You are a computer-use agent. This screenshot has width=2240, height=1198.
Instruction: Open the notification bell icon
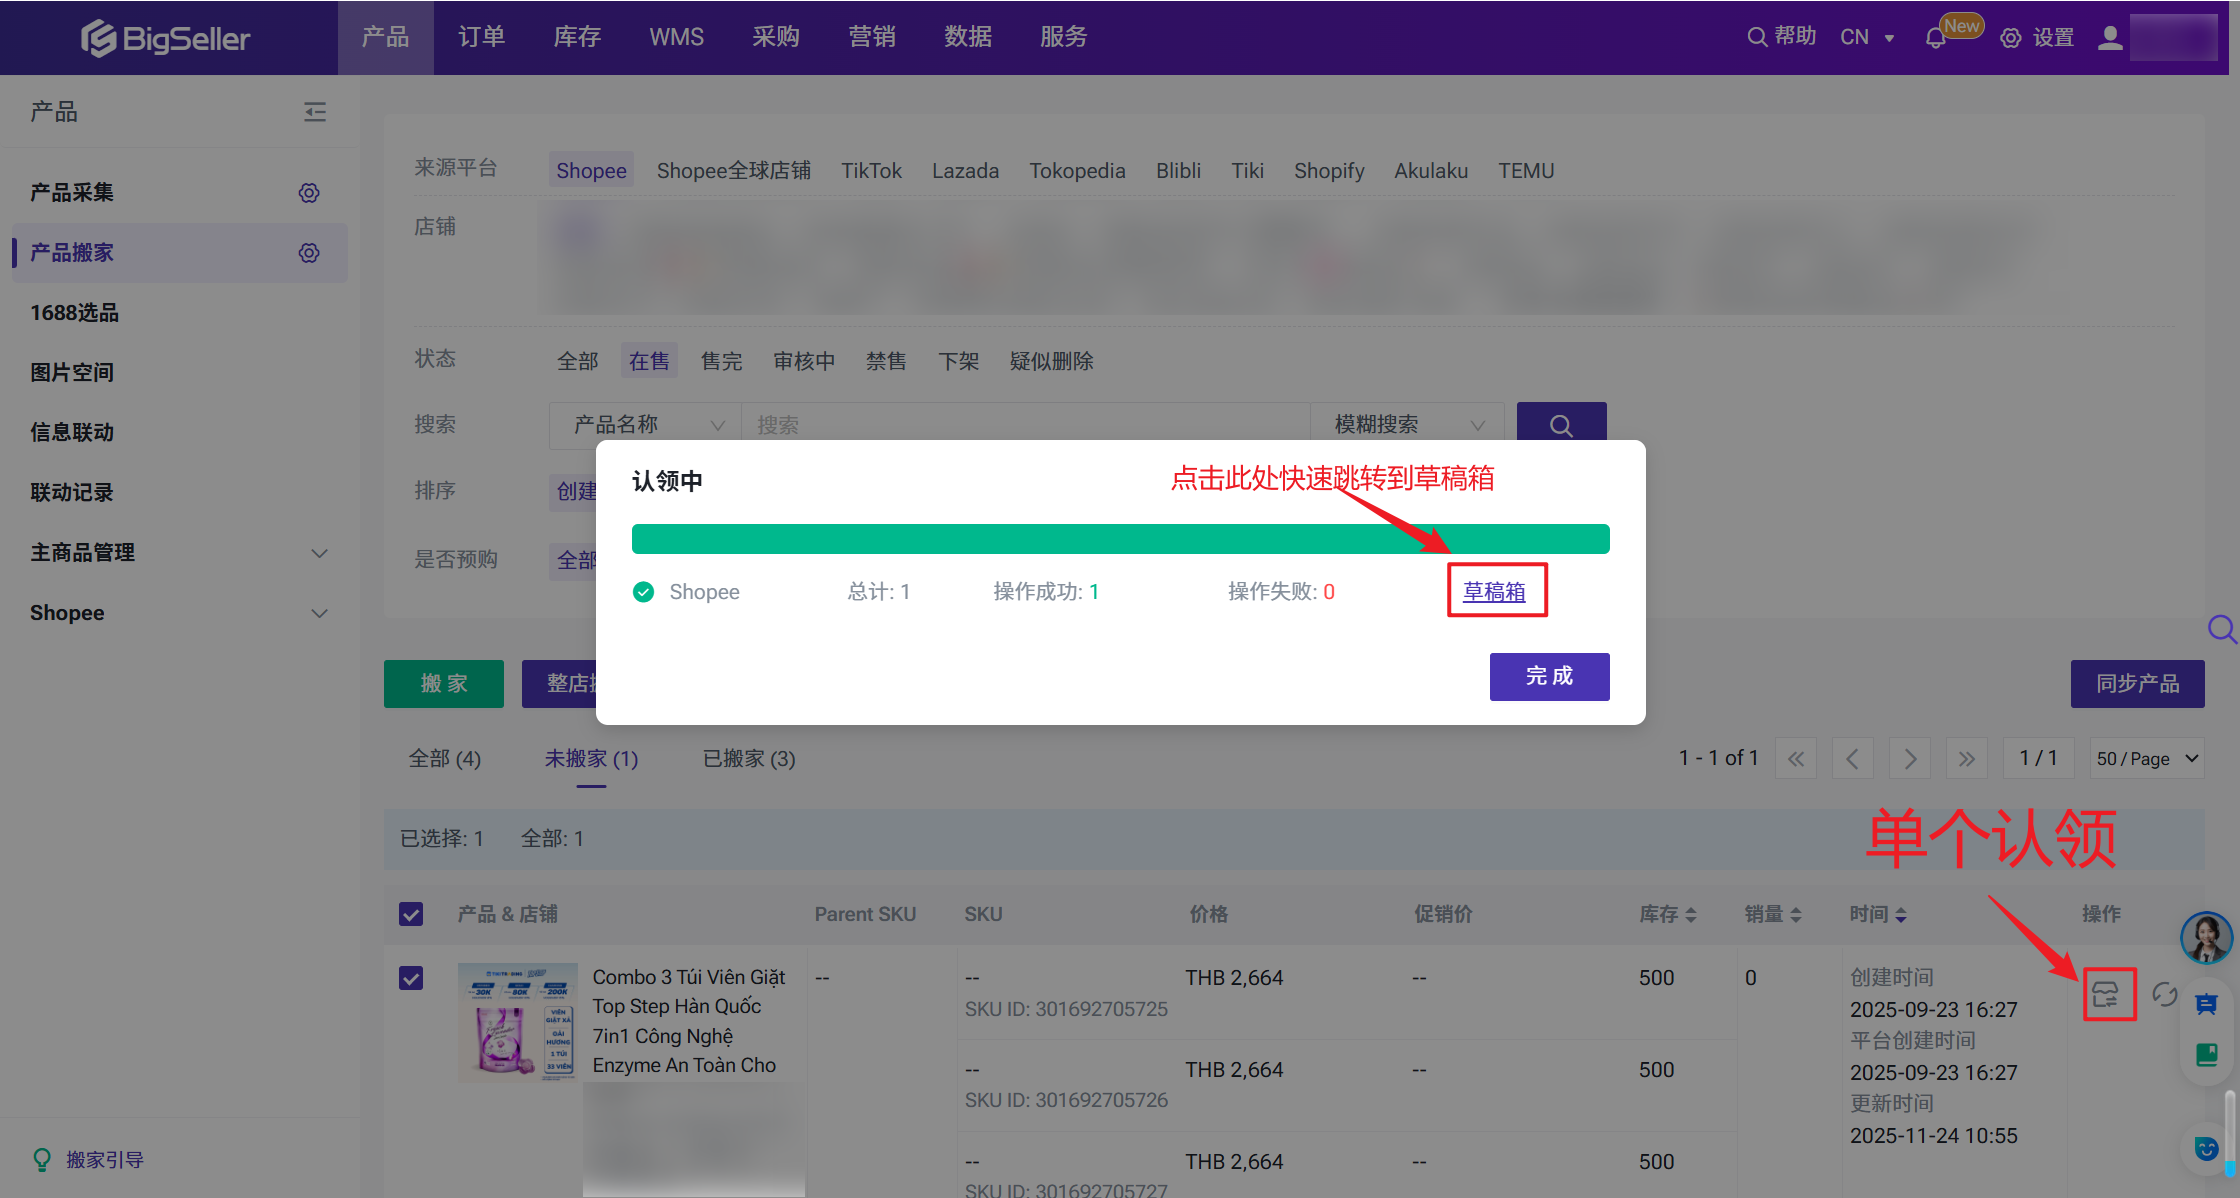point(1935,38)
